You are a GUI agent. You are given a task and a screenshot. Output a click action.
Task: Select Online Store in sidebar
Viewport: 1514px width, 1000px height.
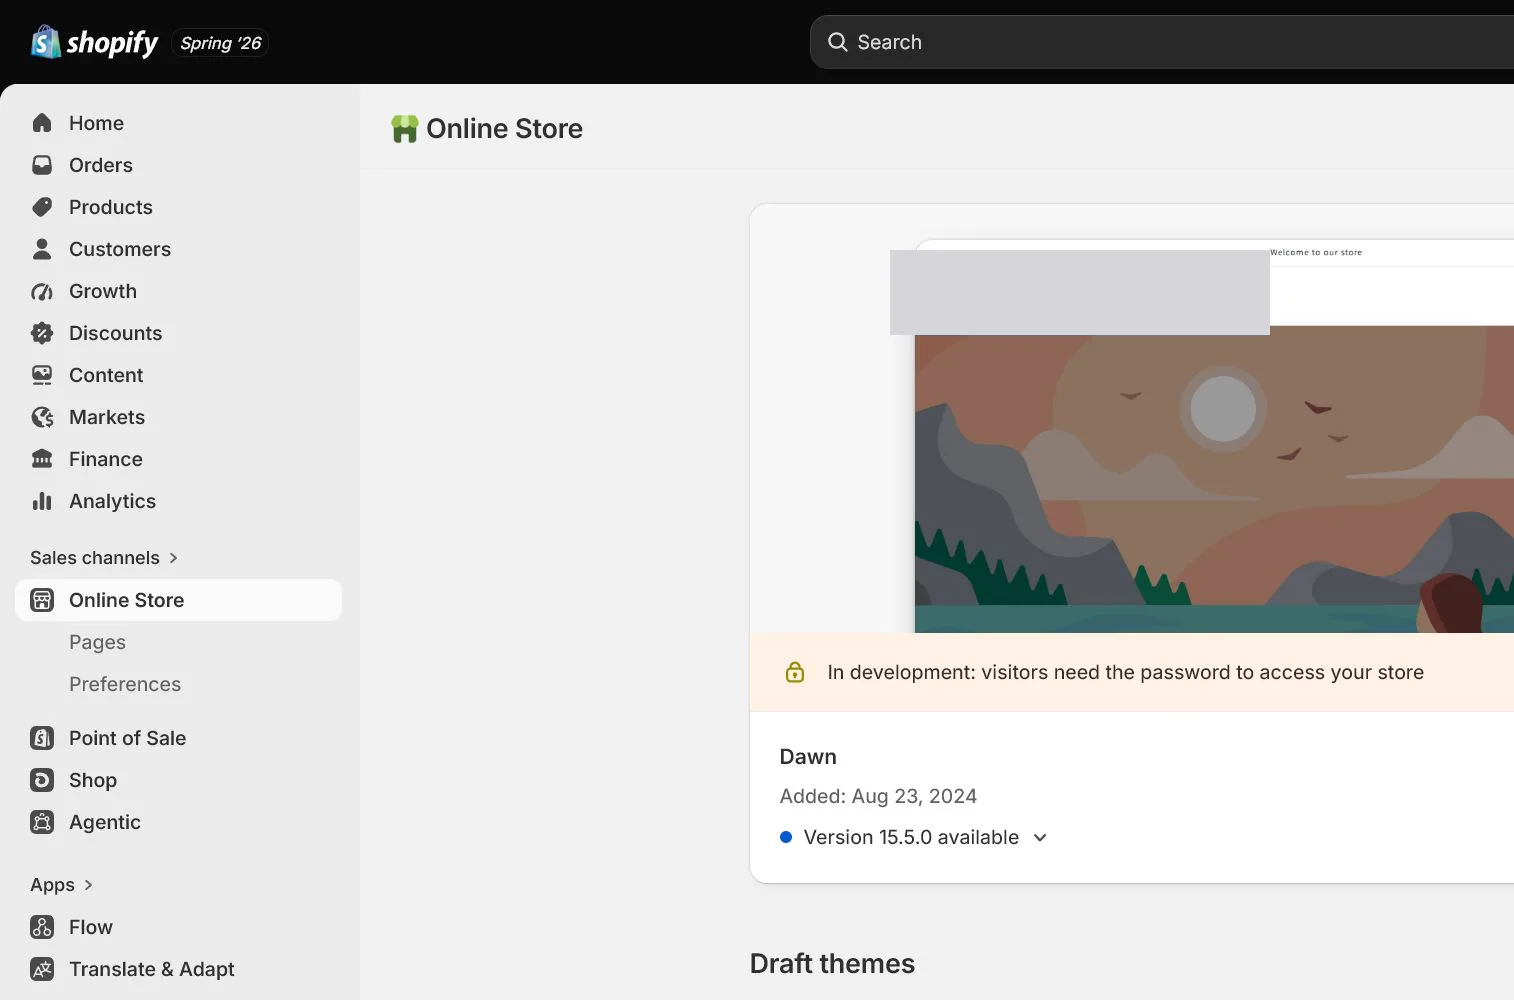tap(178, 600)
